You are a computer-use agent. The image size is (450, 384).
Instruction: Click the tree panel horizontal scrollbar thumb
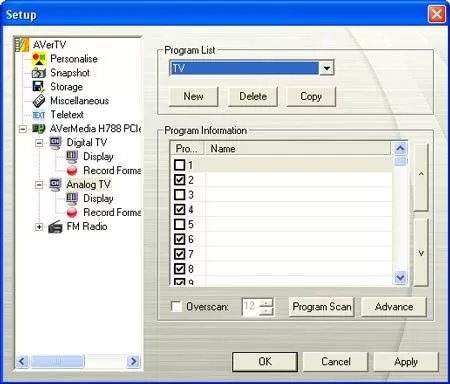click(57, 361)
